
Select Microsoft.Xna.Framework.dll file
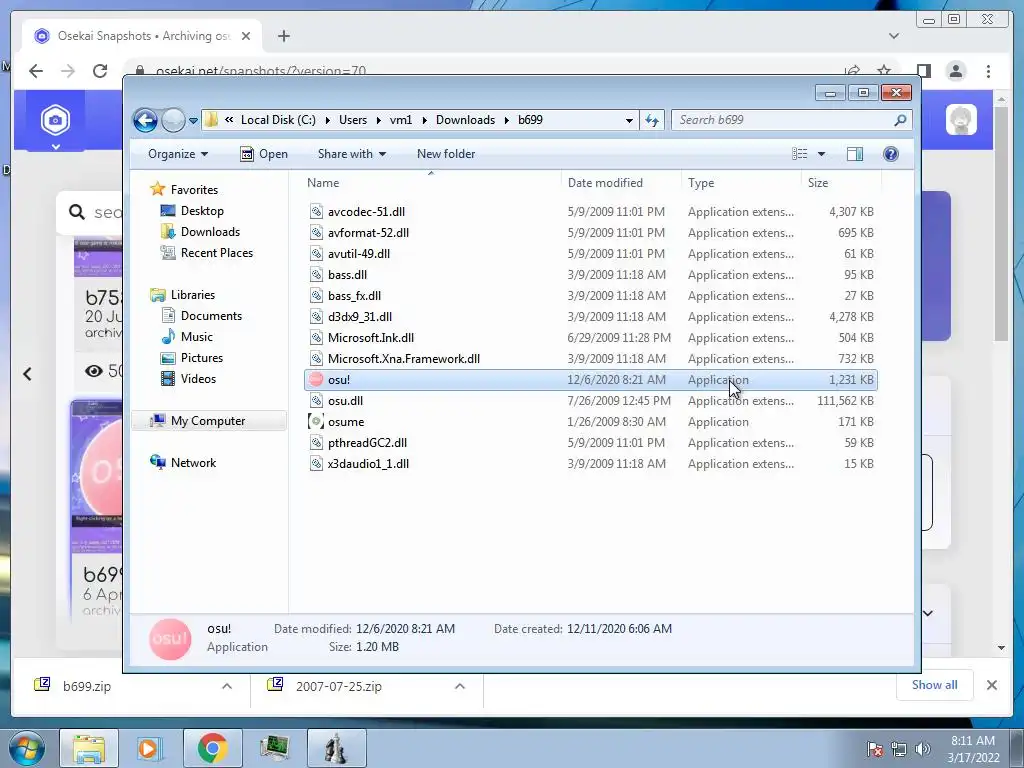(x=404, y=359)
